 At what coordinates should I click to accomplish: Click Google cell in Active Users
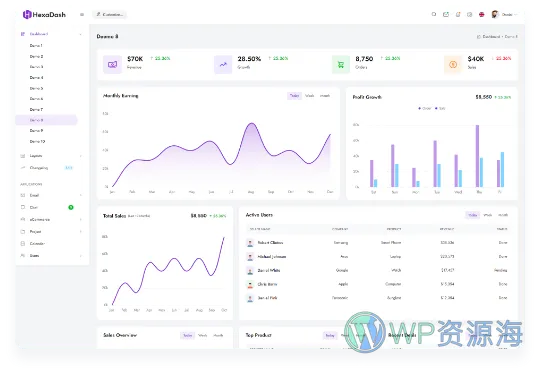[x=342, y=270]
